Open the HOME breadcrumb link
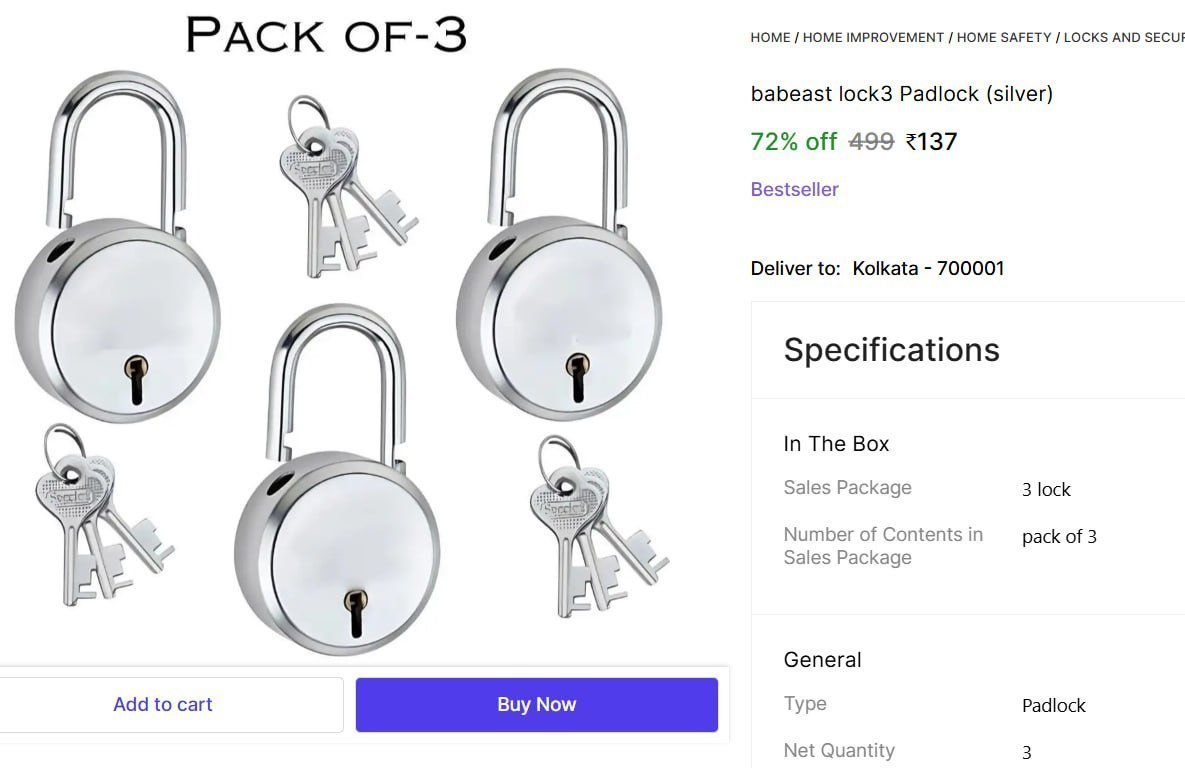Image resolution: width=1185 pixels, height=768 pixels. (769, 37)
